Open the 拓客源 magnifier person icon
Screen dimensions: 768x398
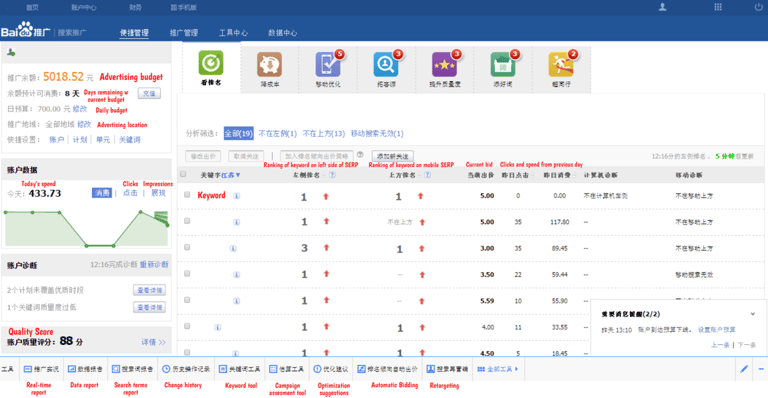tap(386, 65)
